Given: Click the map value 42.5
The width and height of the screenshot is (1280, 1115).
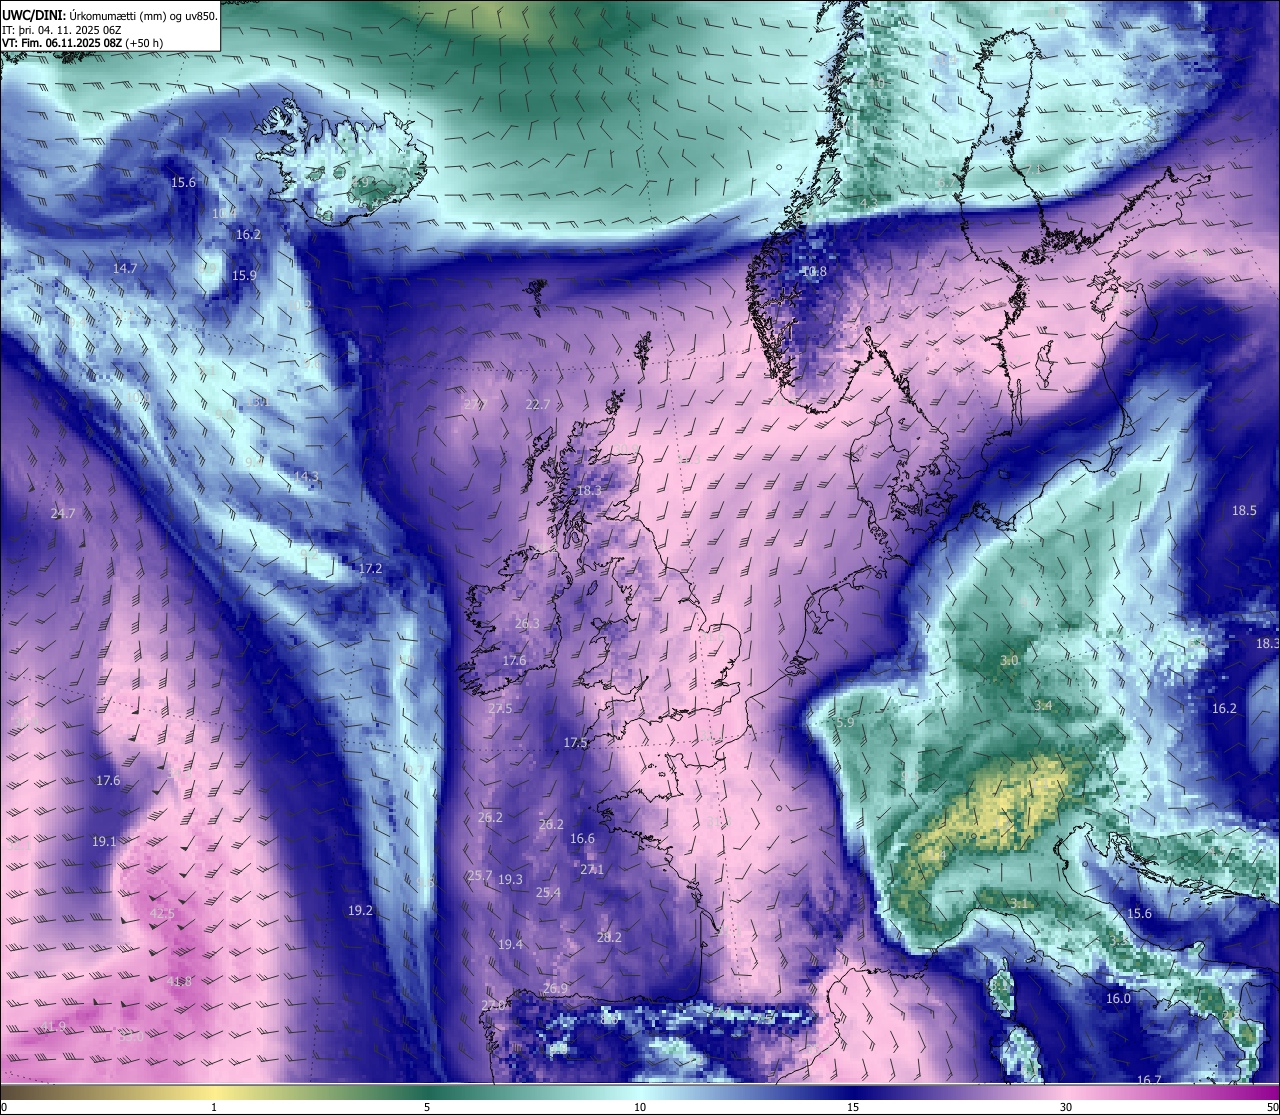Looking at the screenshot, I should (x=162, y=913).
